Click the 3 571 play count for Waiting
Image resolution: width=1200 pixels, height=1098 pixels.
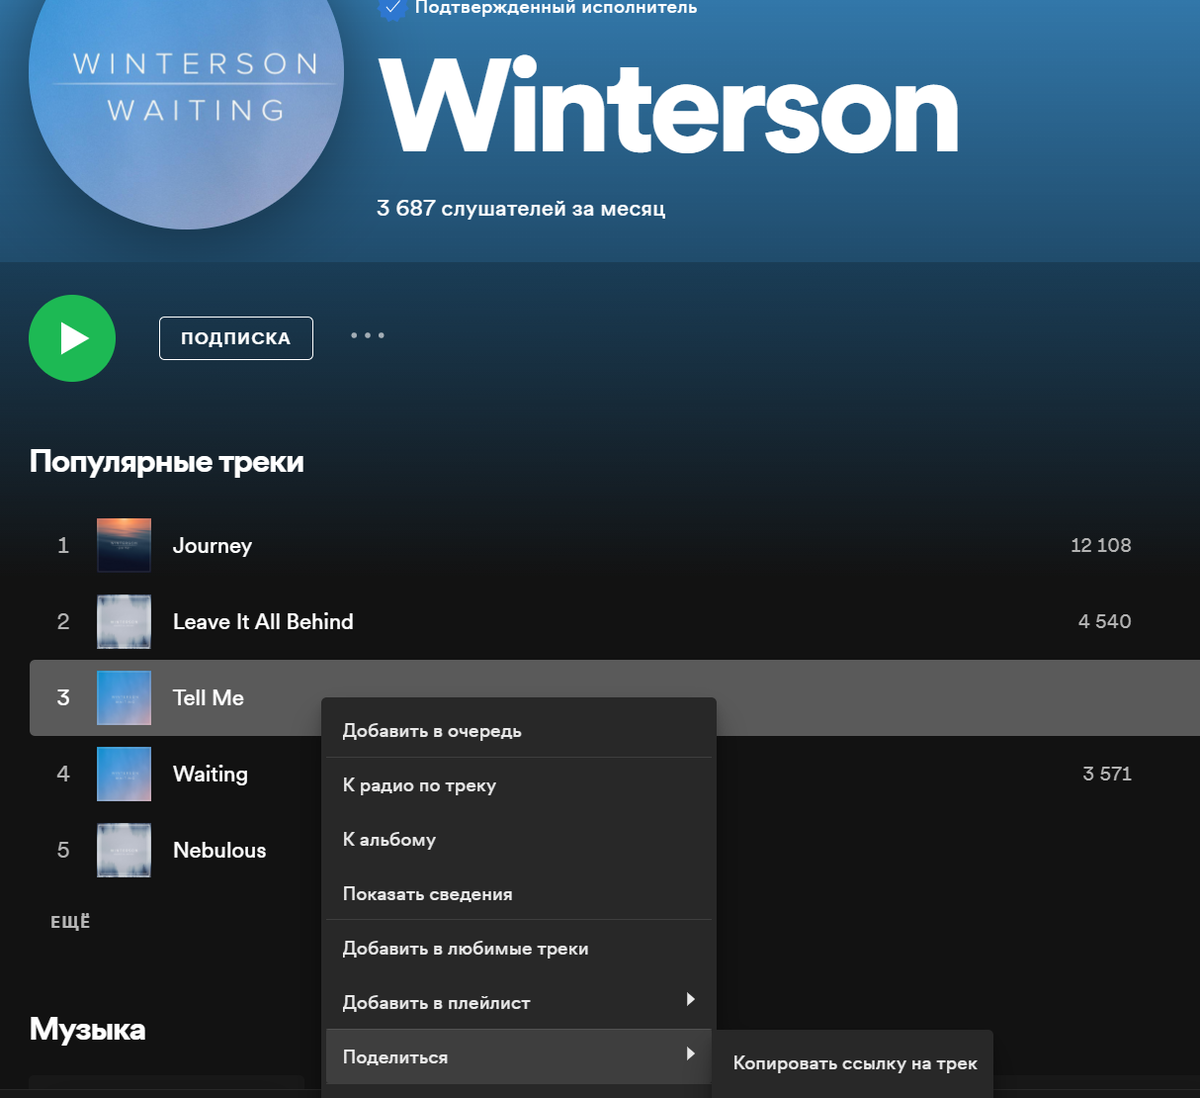[1107, 774]
